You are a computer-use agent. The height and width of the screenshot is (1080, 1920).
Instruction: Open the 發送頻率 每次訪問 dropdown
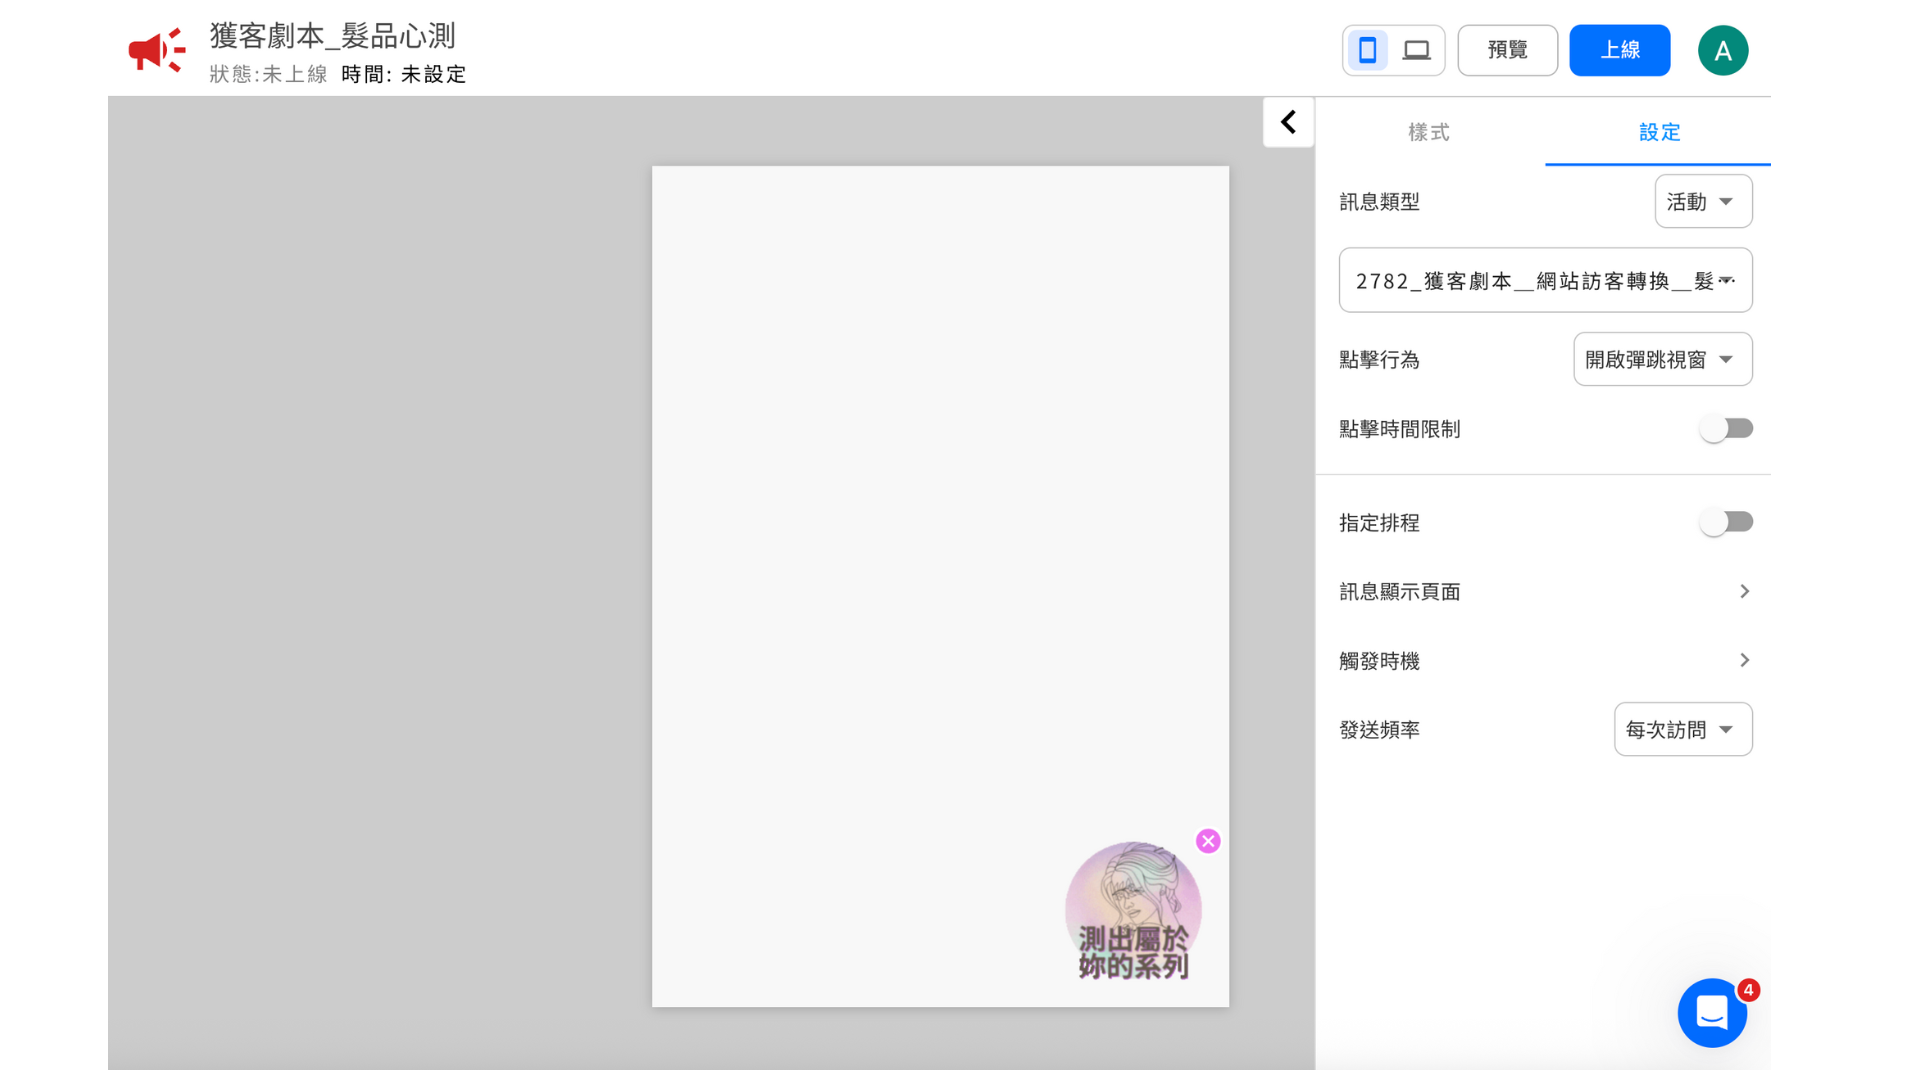[1682, 730]
